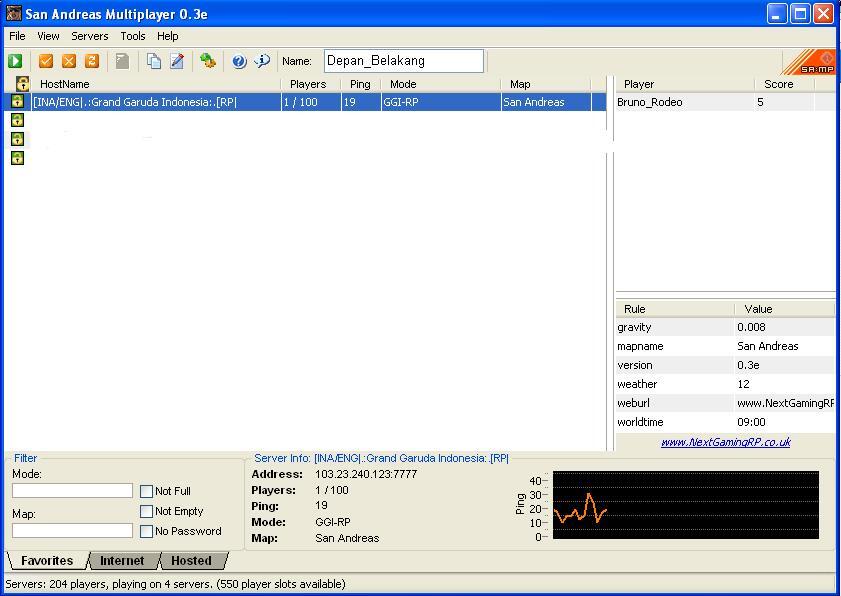The image size is (841, 596).
Task: Click the Delete Server orange X icon
Action: (69, 61)
